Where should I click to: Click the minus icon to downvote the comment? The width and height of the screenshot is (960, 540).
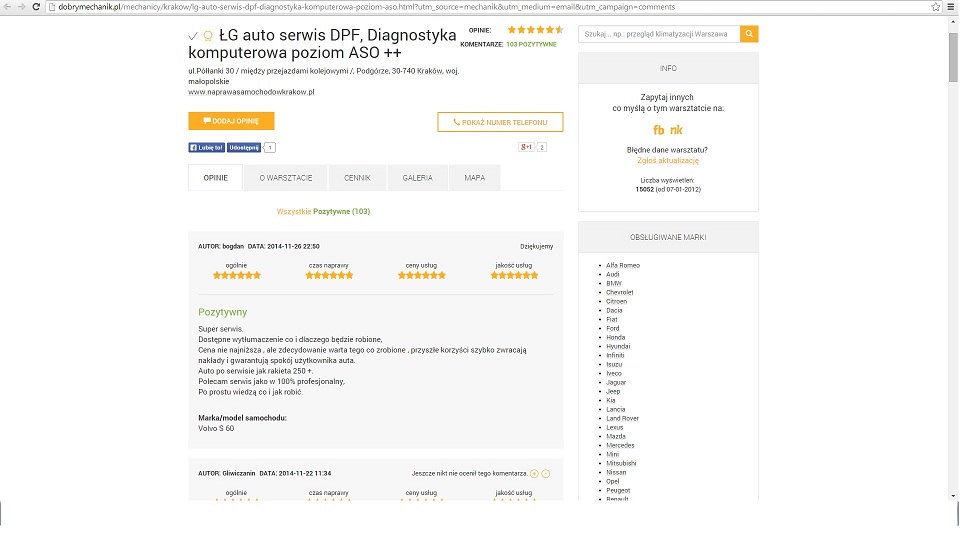point(546,473)
